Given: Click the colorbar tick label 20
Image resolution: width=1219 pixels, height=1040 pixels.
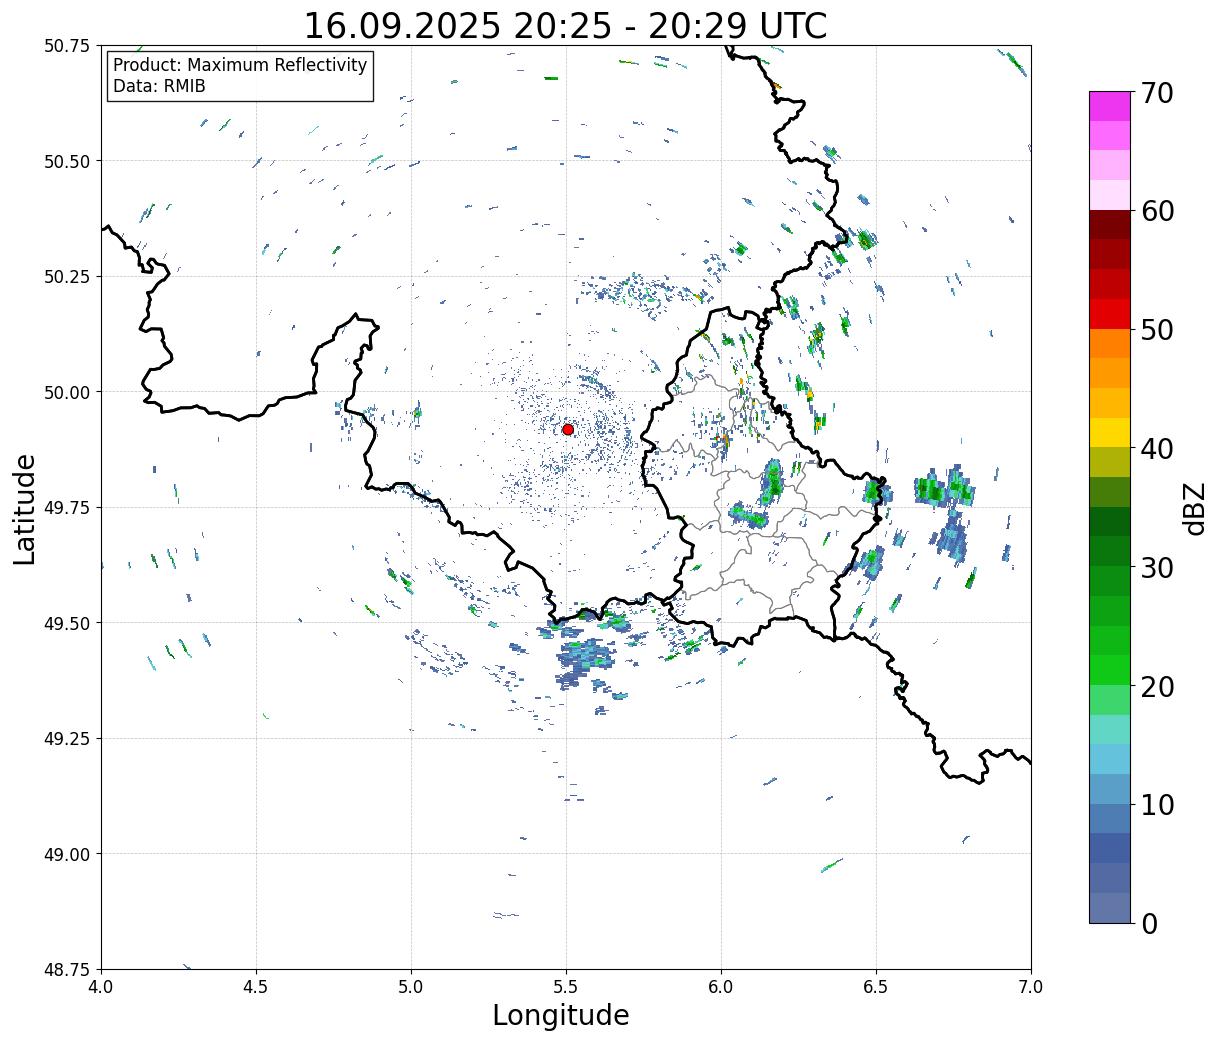Looking at the screenshot, I should (x=1157, y=687).
